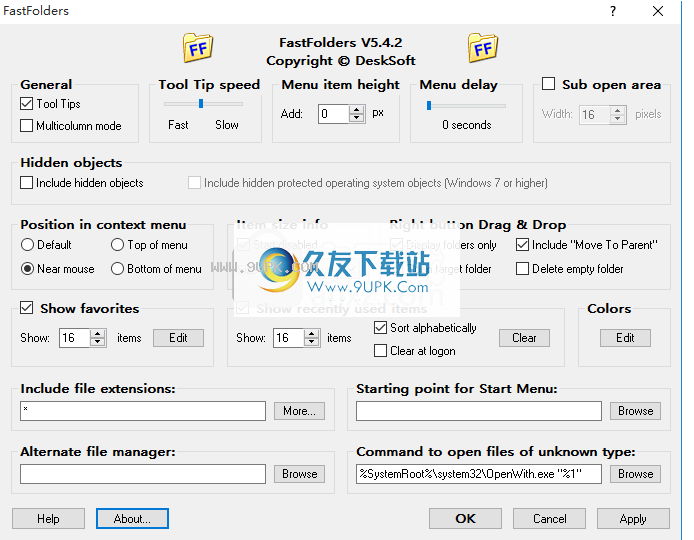Browse for unknown file type command
This screenshot has height=540, width=694.
(636, 474)
